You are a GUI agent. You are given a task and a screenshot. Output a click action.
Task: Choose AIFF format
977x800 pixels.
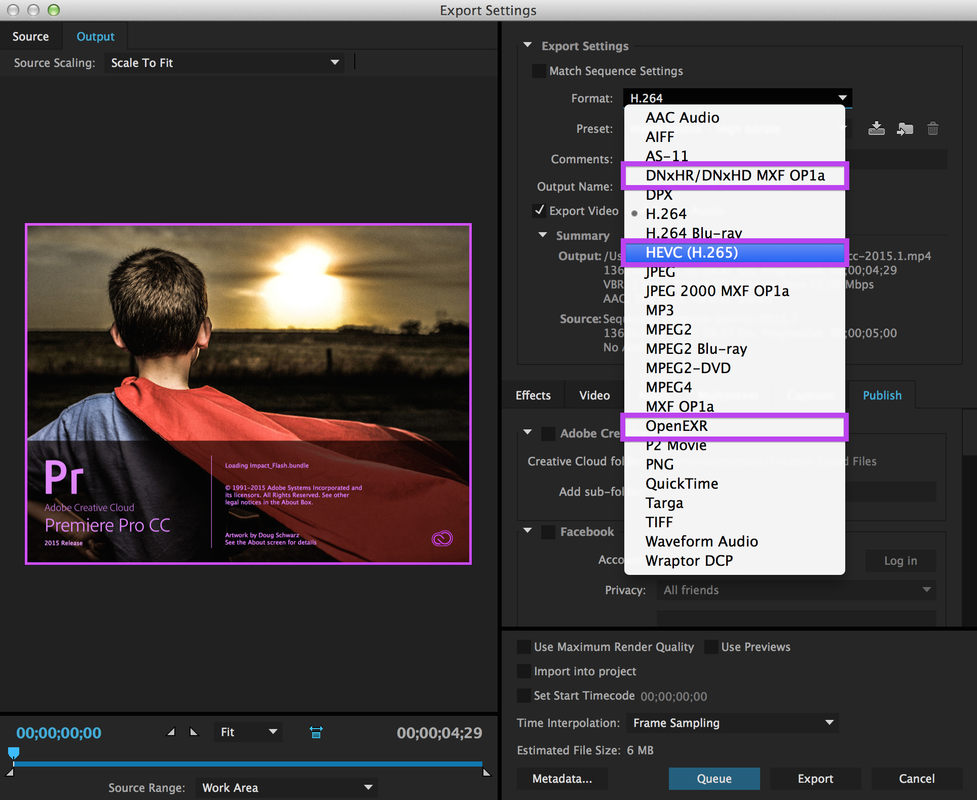735,136
